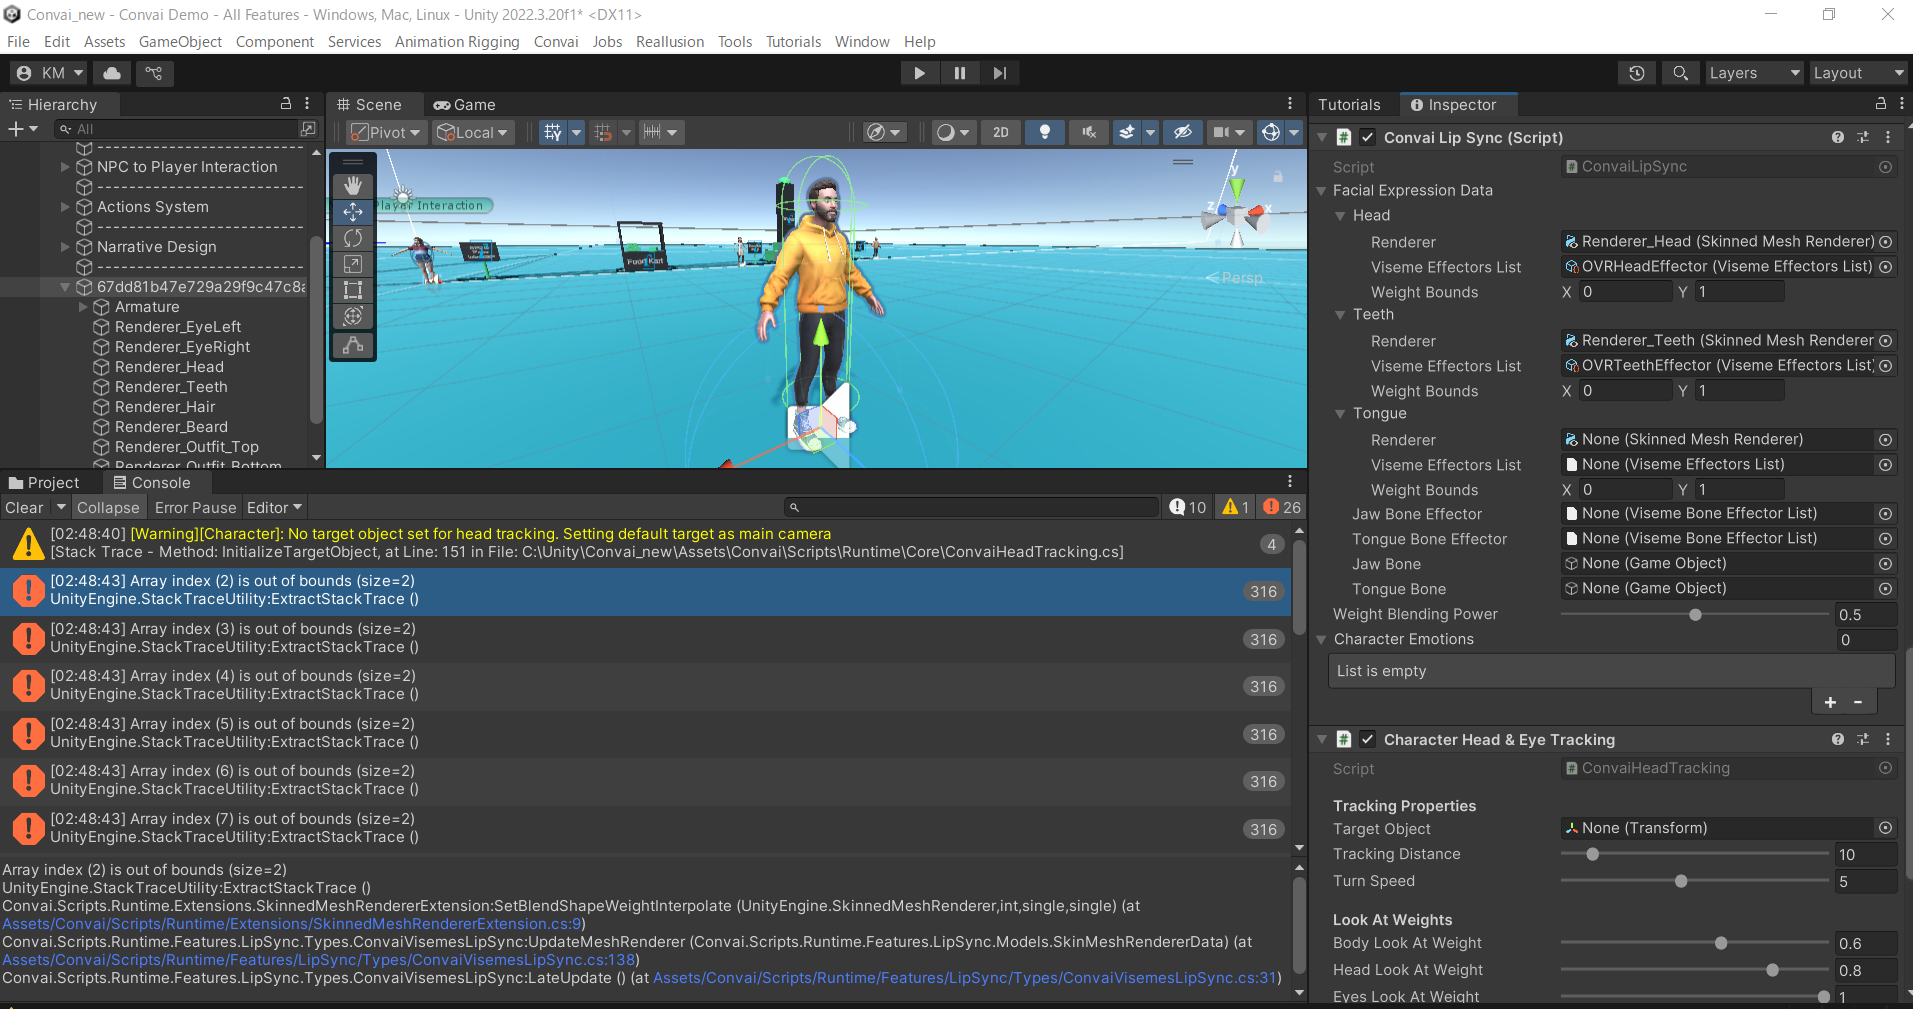Viewport: 1913px width, 1009px height.
Task: Open ConvaiVisemesLipSync.cs:138 link
Action: pyautogui.click(x=318, y=960)
